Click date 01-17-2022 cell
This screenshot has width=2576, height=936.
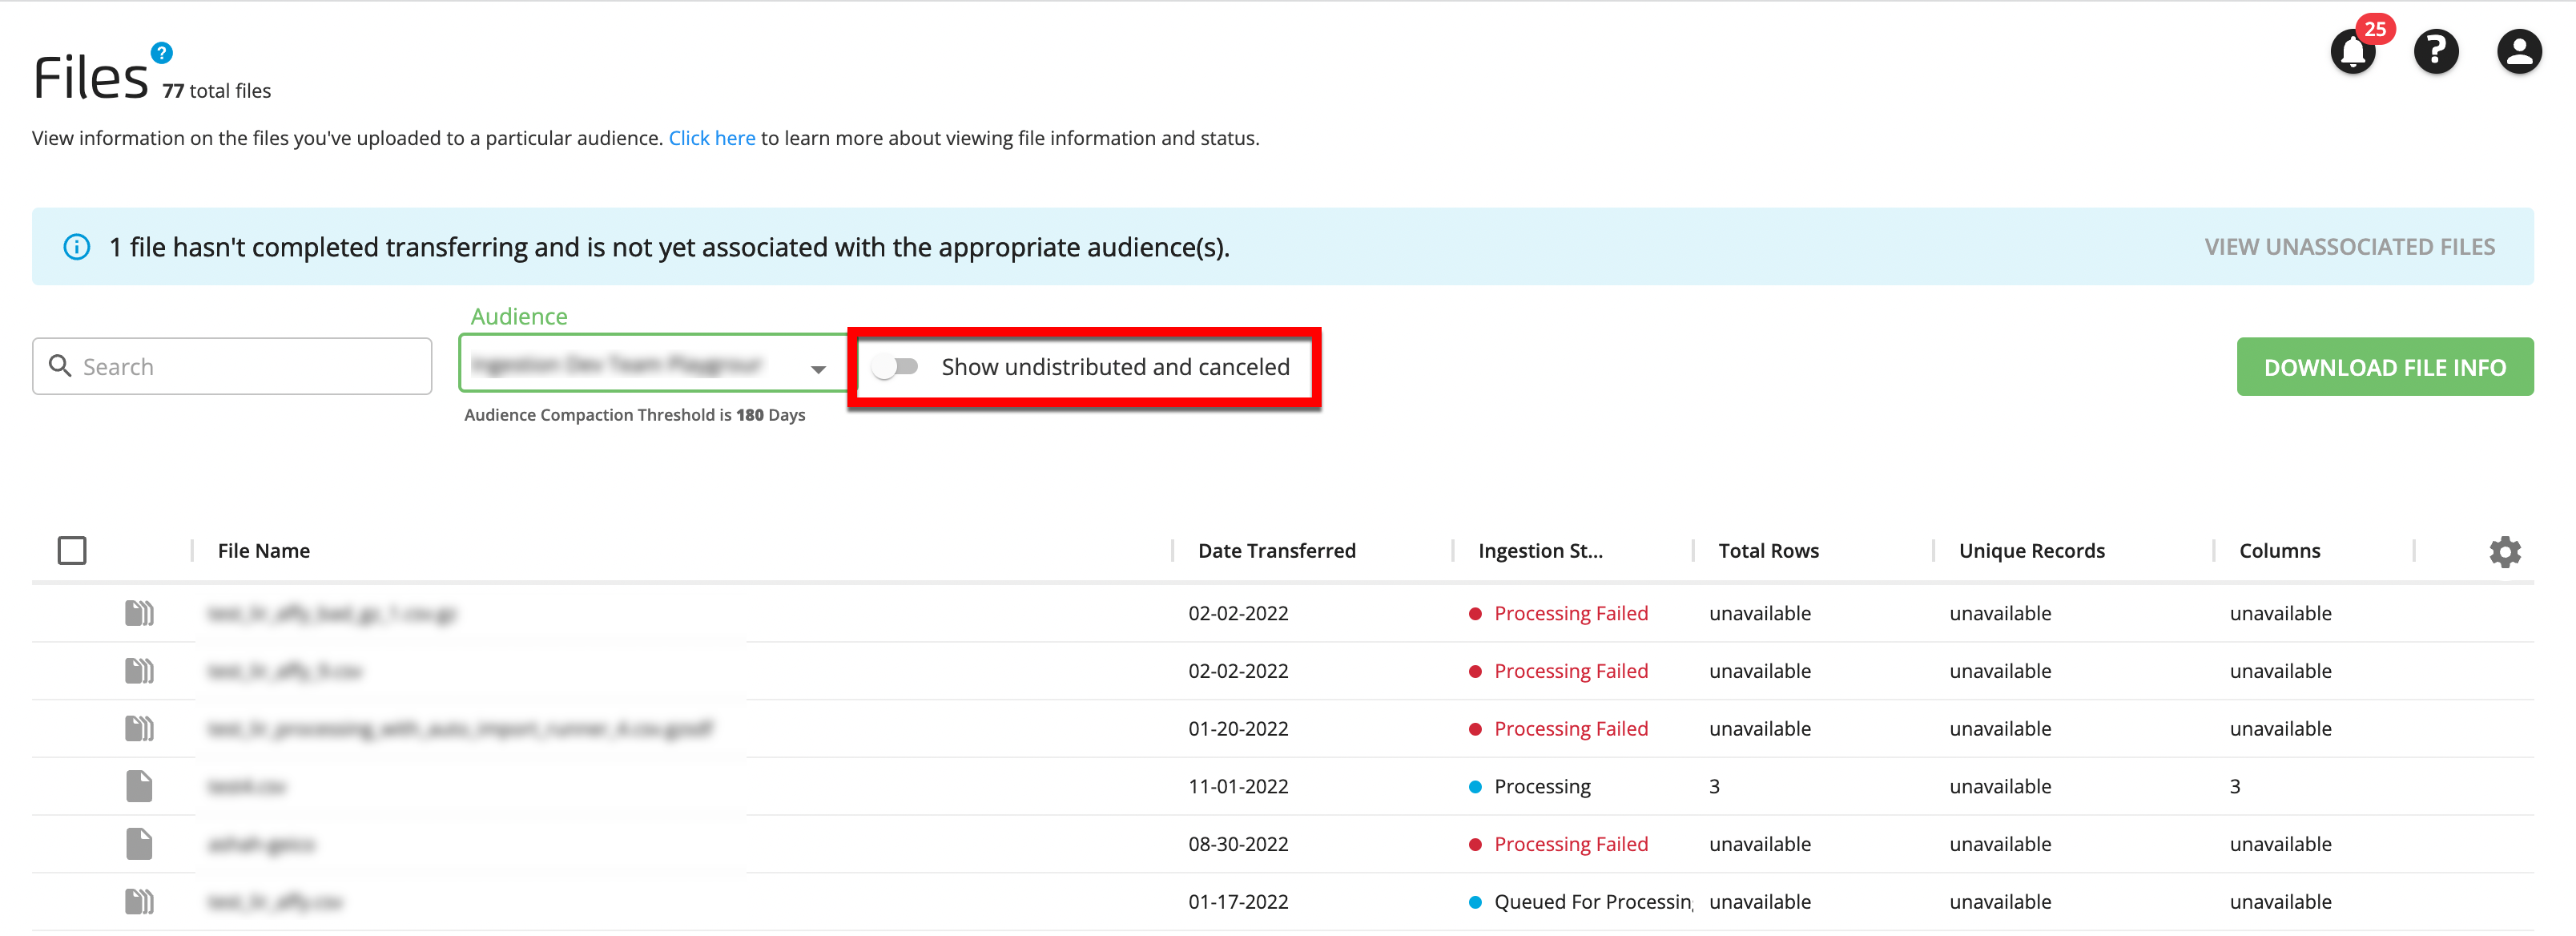click(x=1238, y=902)
